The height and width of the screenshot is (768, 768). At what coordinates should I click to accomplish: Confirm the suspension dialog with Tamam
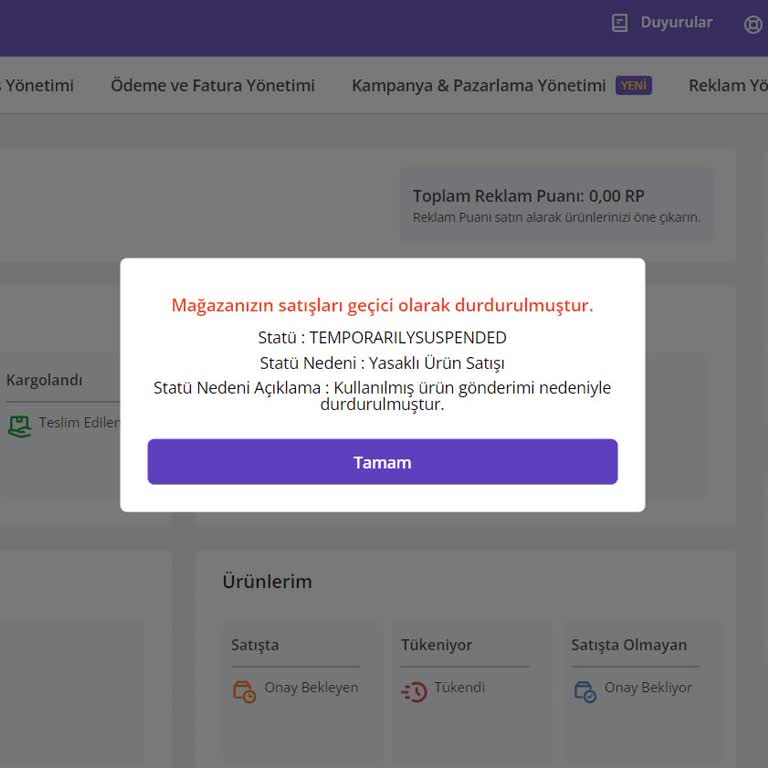point(382,462)
